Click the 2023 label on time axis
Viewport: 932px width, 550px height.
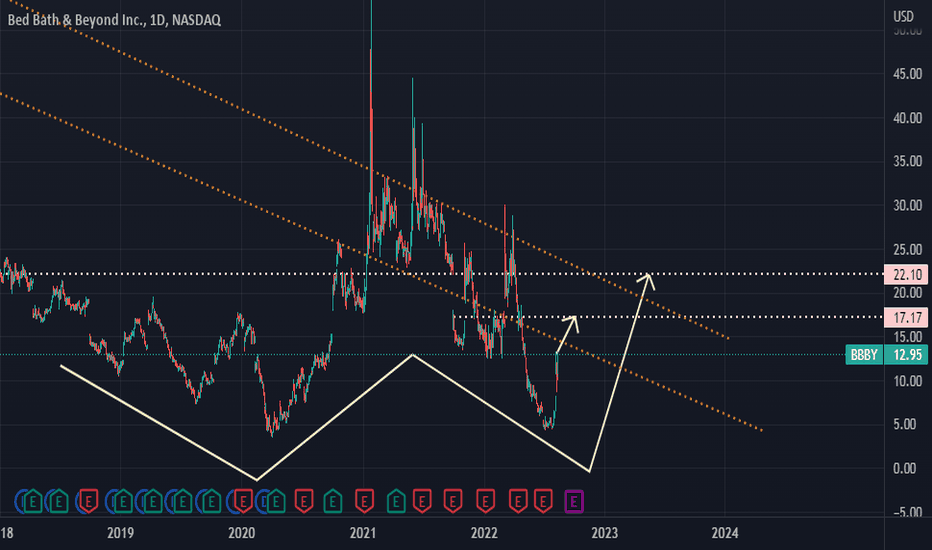click(604, 533)
